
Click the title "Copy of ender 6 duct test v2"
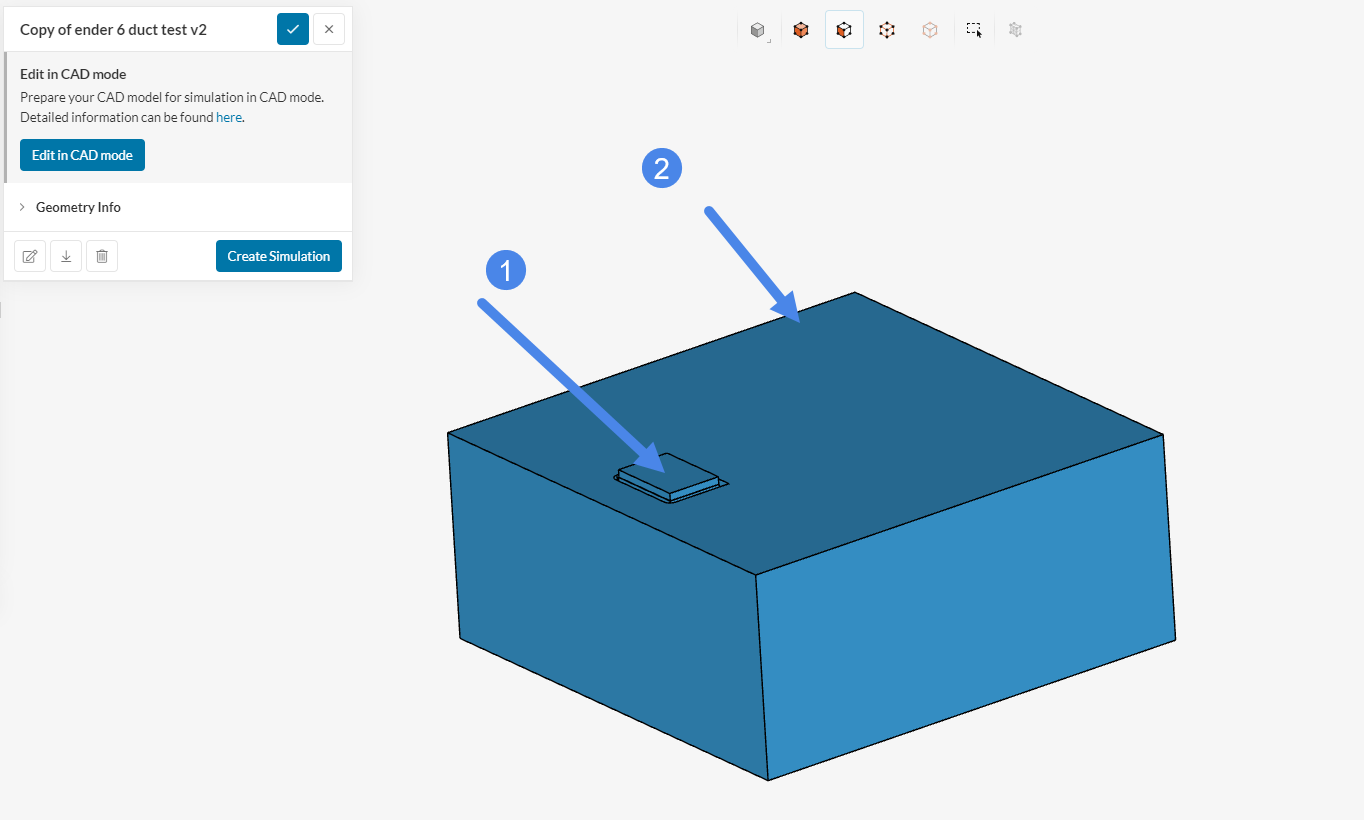pyautogui.click(x=113, y=30)
